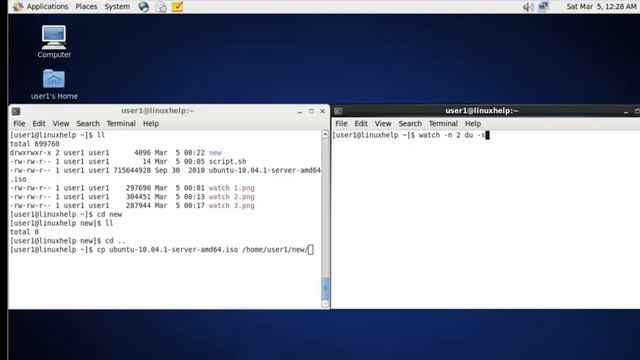Click the left terminal scrollbar thumb
Screen dimensions: 640x360
tap(325, 289)
